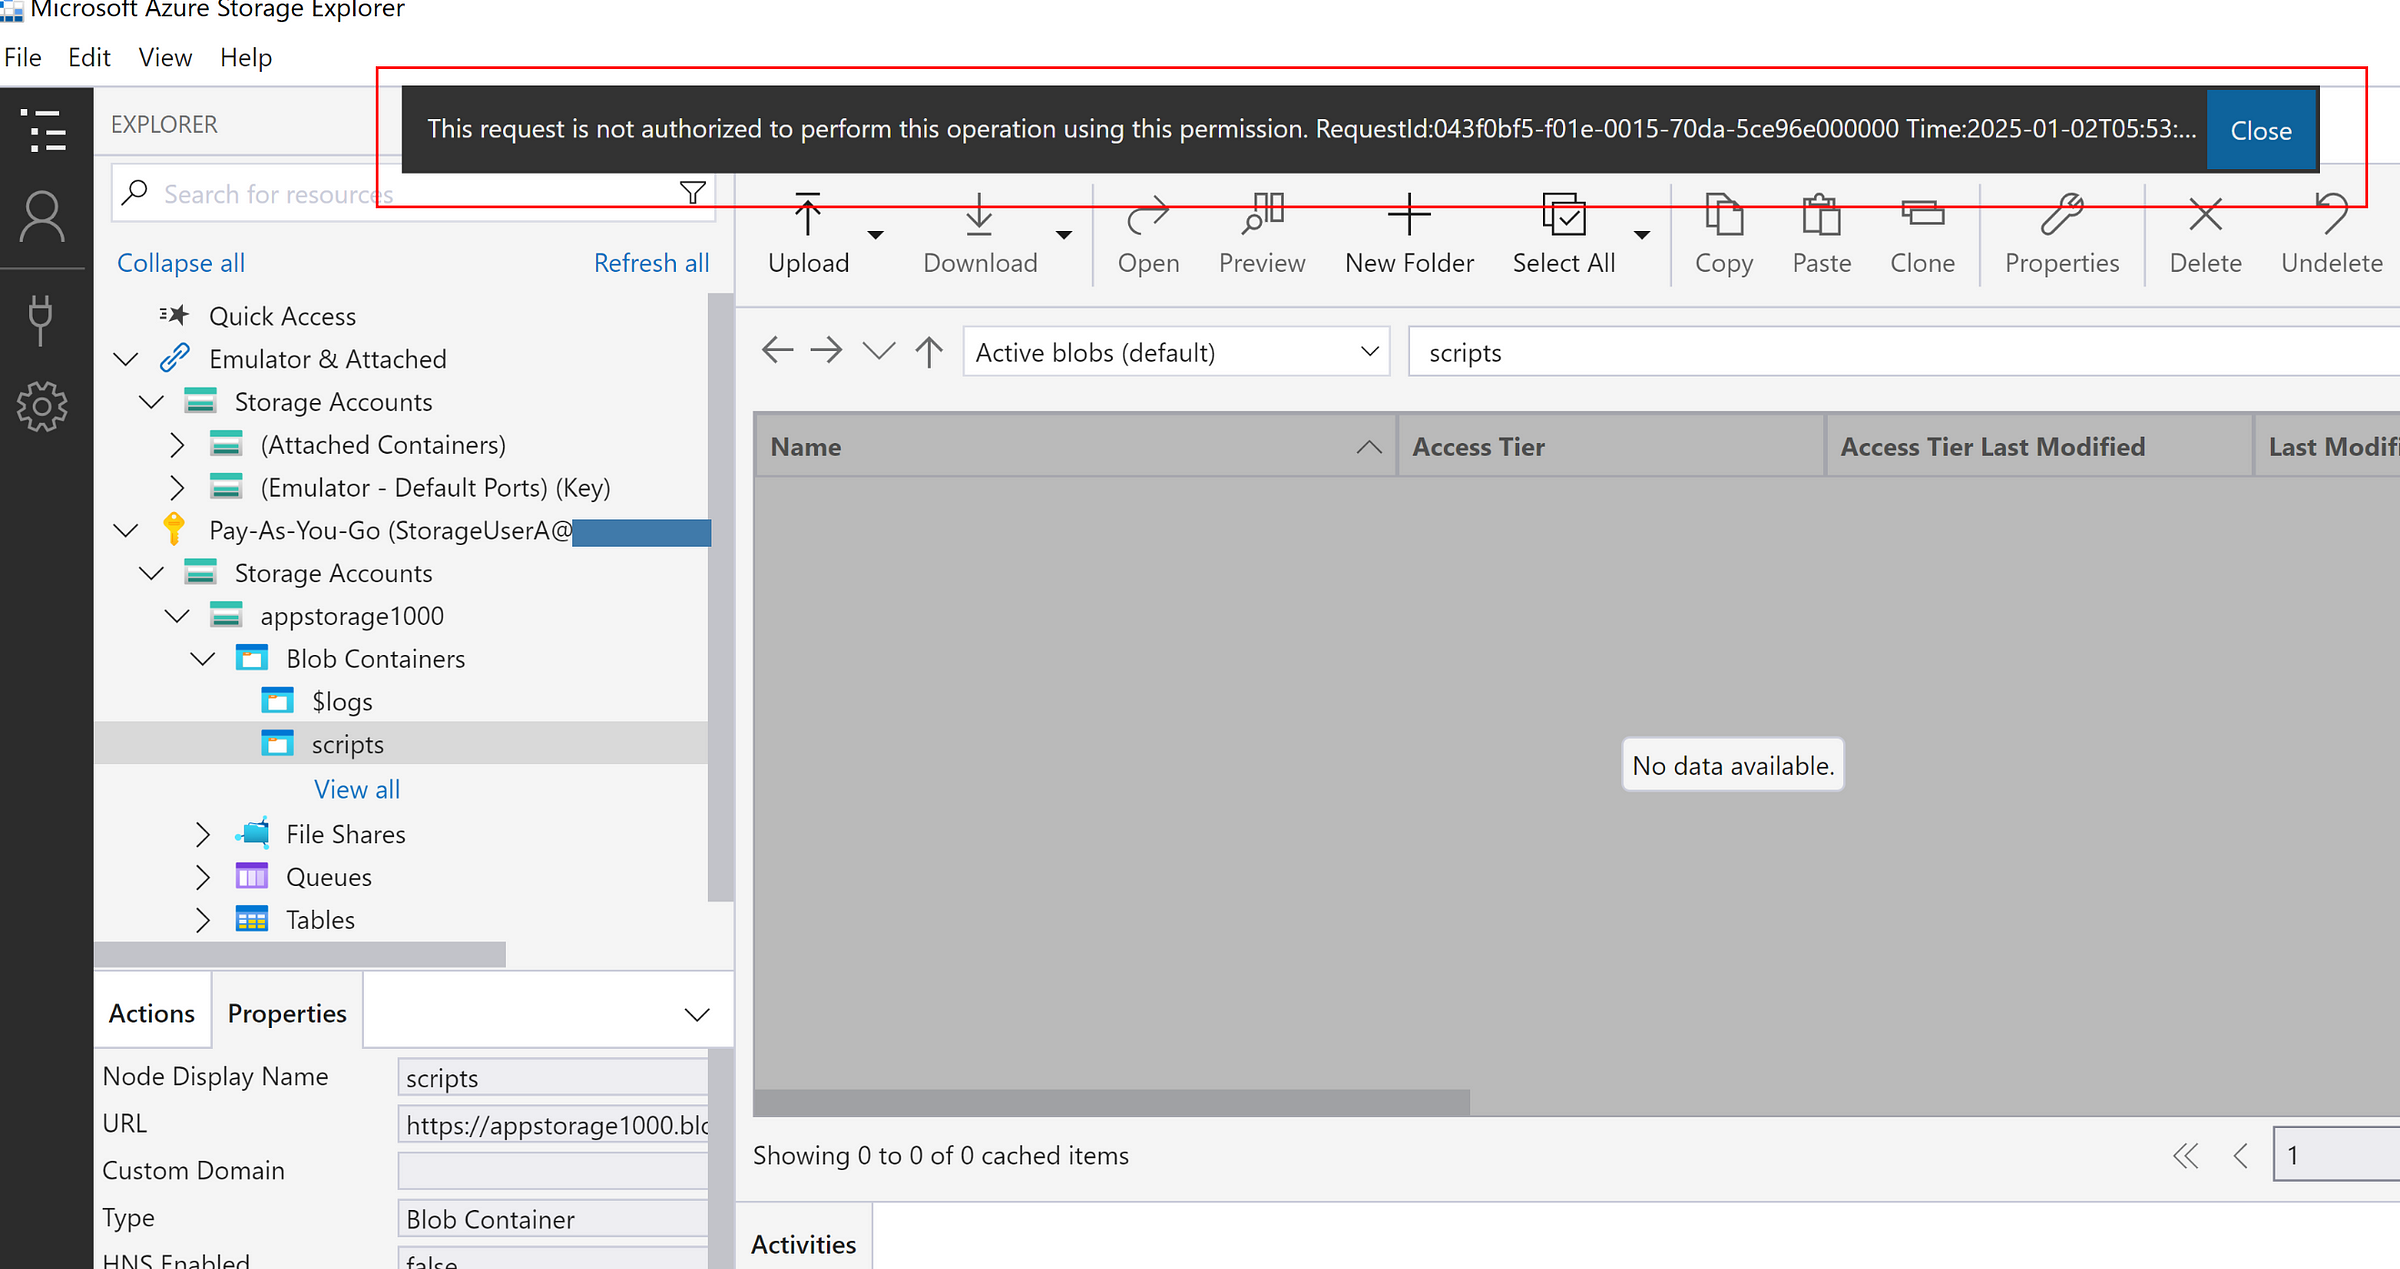Expand the File Shares node
The image size is (2400, 1269).
coord(203,834)
